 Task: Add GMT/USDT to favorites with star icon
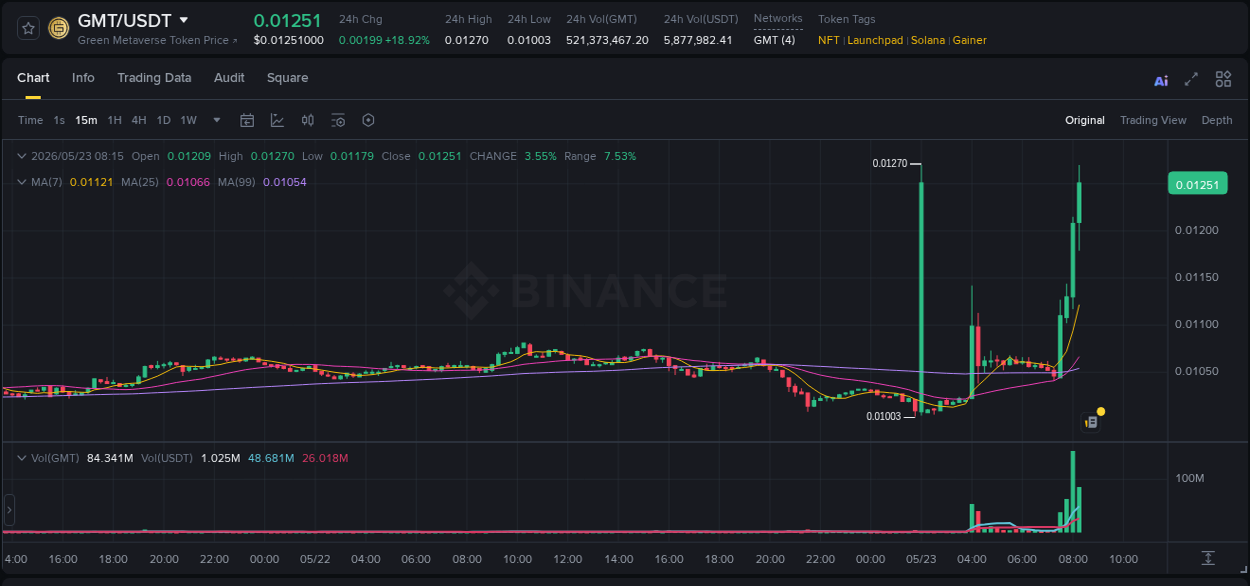[29, 28]
